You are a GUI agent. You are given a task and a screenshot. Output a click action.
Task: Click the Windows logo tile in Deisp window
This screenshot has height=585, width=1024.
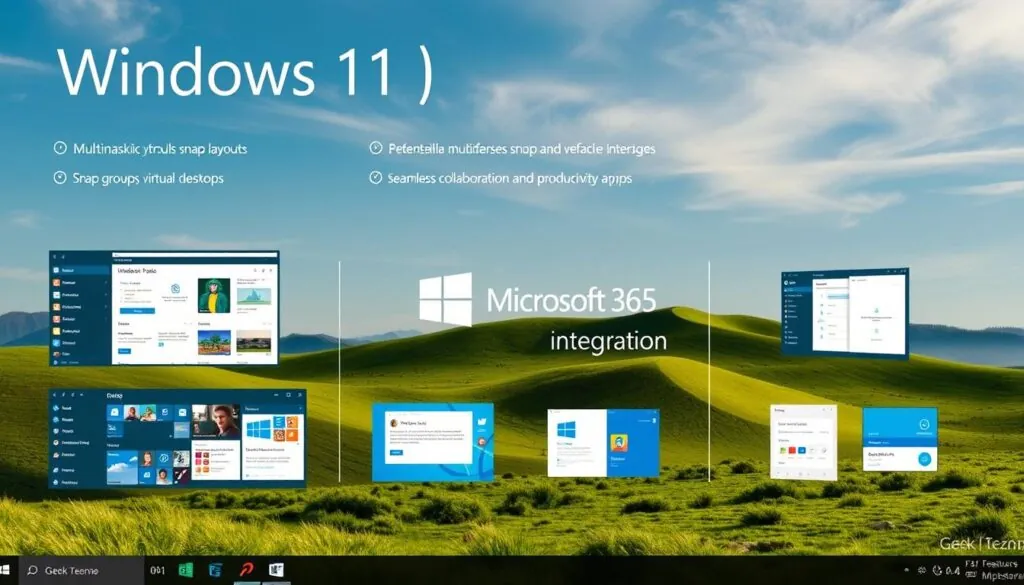click(258, 429)
